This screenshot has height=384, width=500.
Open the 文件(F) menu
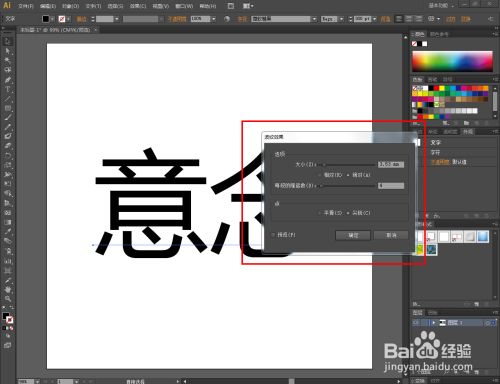point(26,6)
